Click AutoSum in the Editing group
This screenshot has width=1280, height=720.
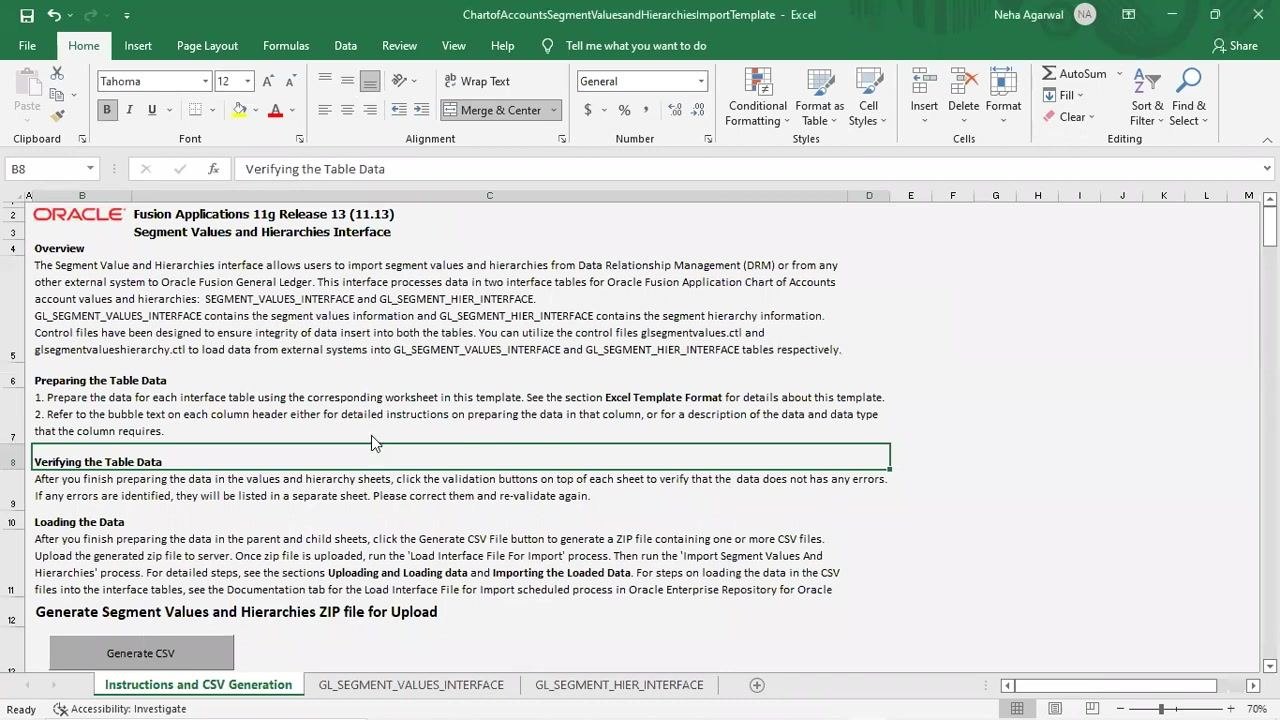(1075, 74)
